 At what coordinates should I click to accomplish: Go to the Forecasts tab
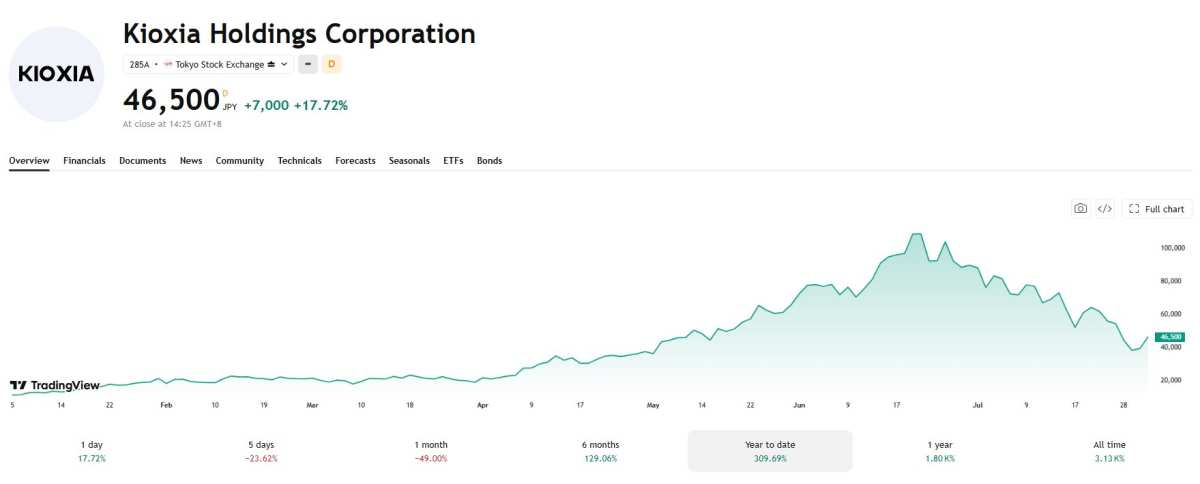pos(356,161)
